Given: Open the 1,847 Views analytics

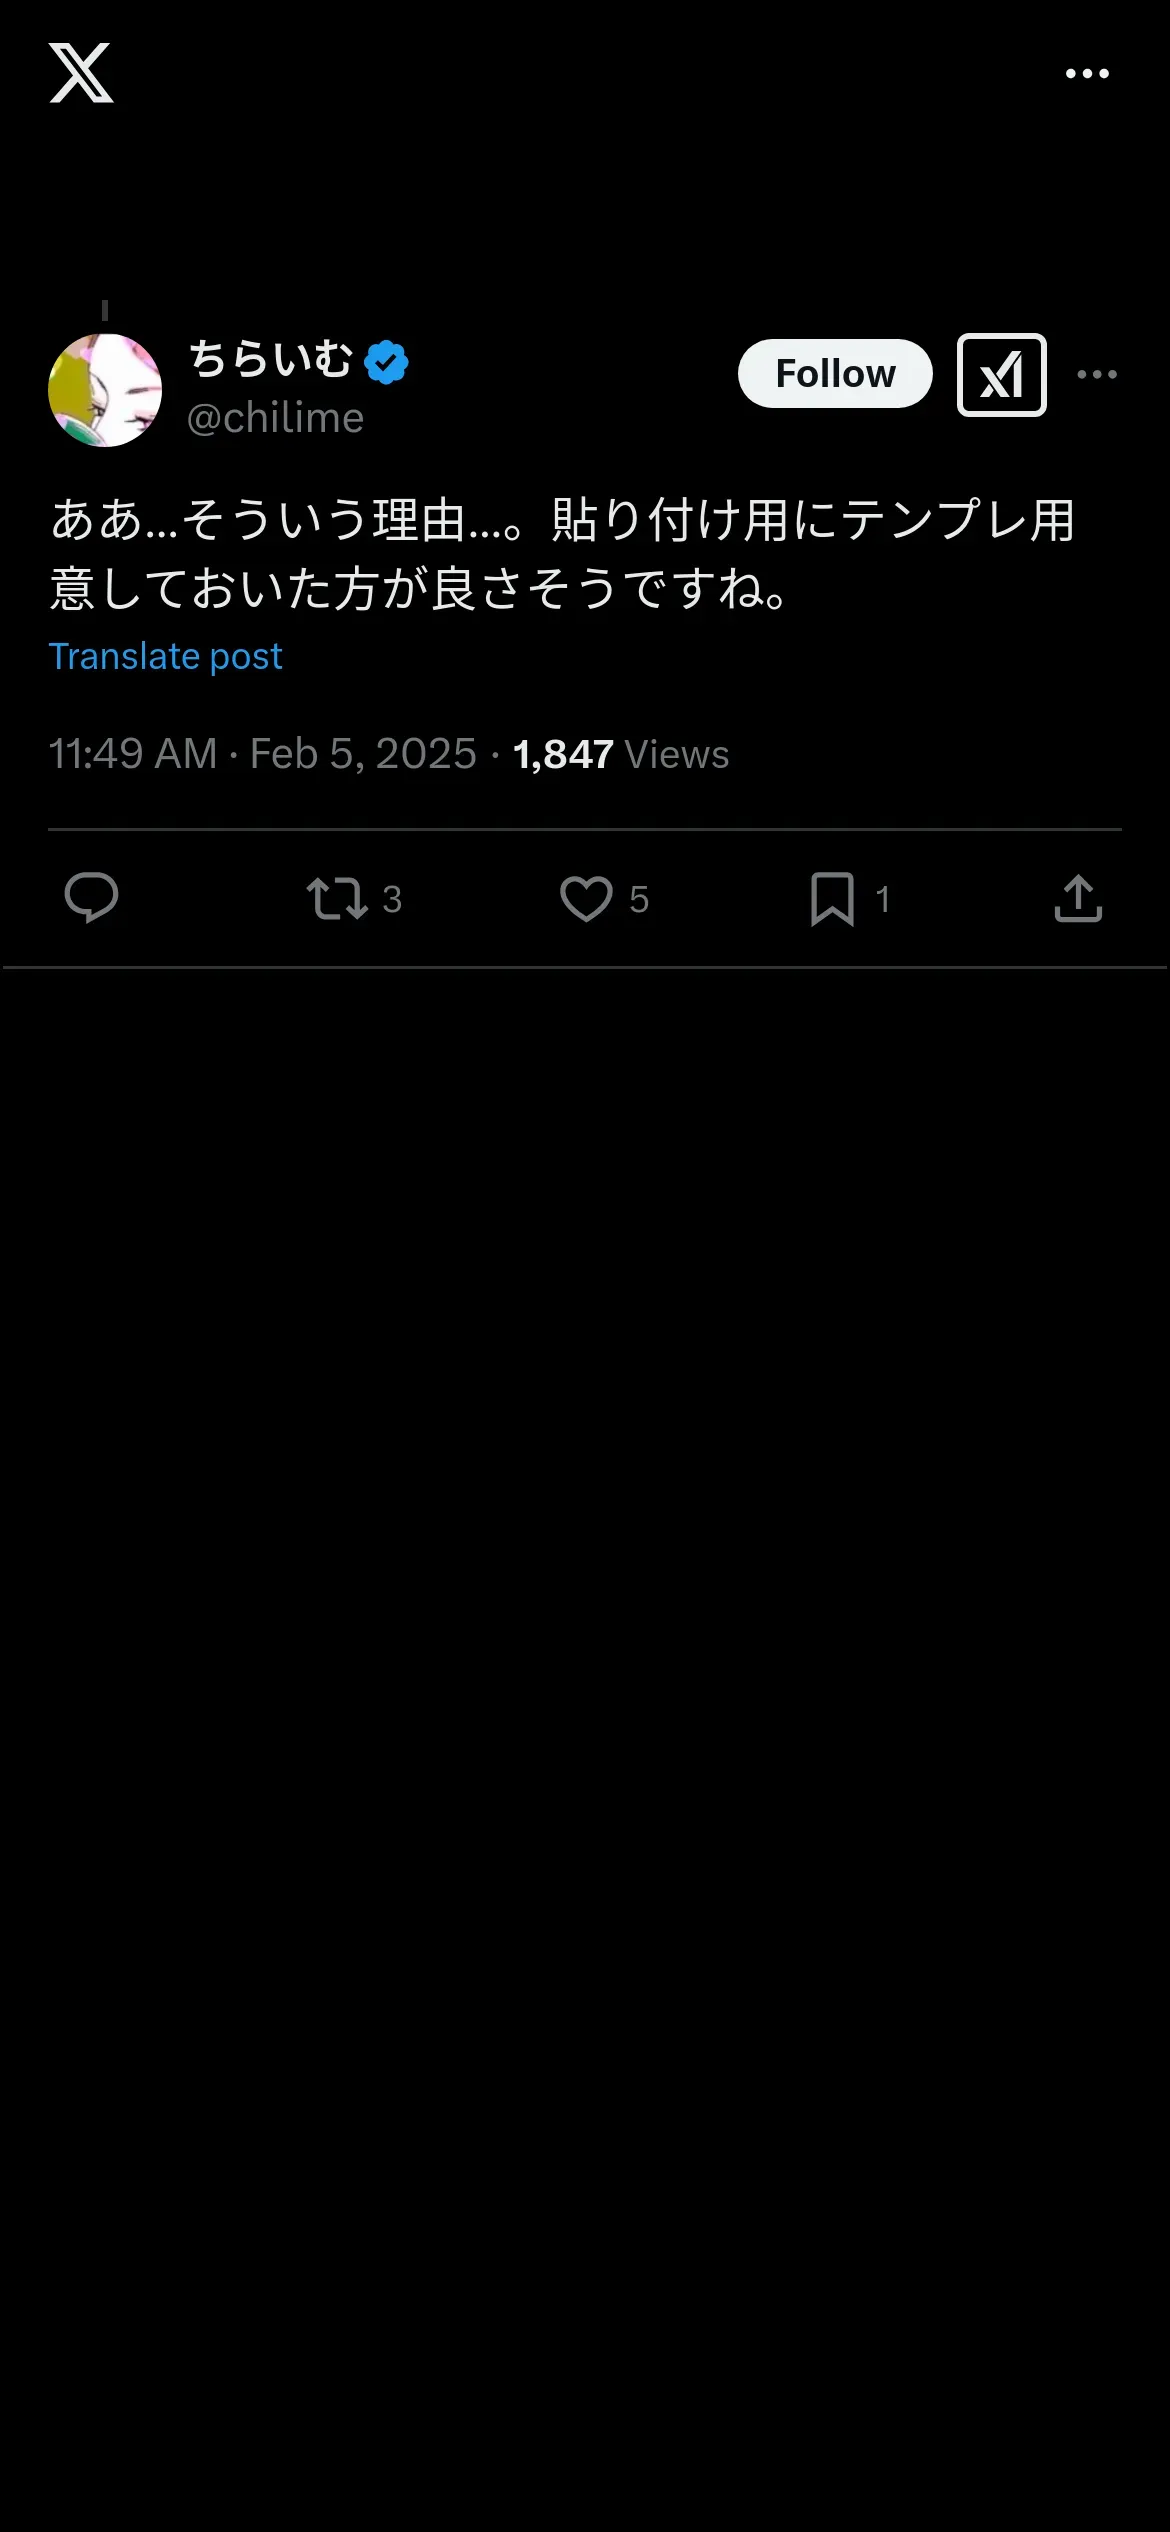Looking at the screenshot, I should [621, 754].
